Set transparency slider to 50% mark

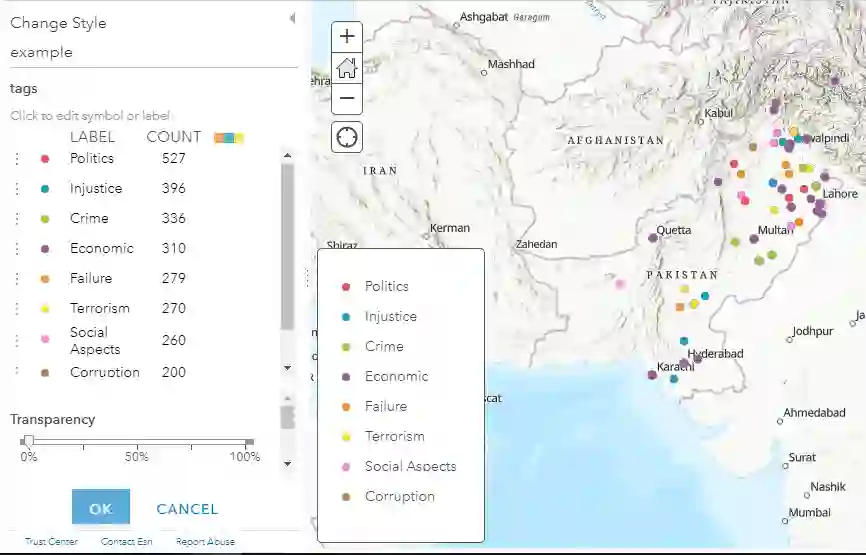click(x=137, y=442)
